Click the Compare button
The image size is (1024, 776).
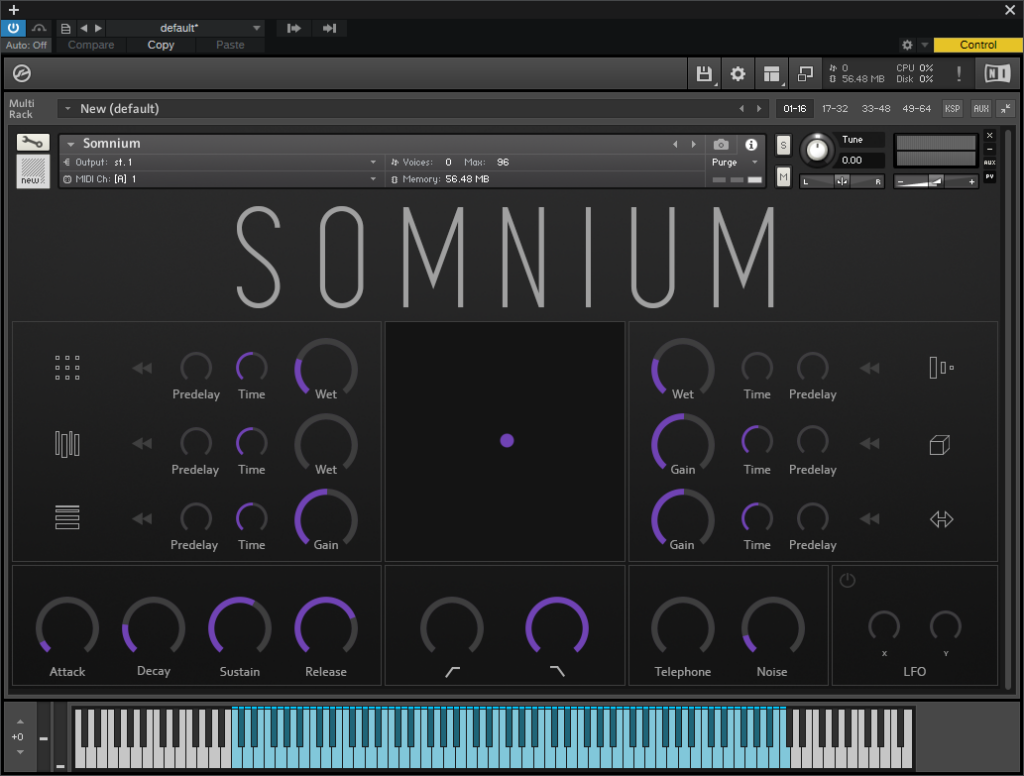[91, 45]
